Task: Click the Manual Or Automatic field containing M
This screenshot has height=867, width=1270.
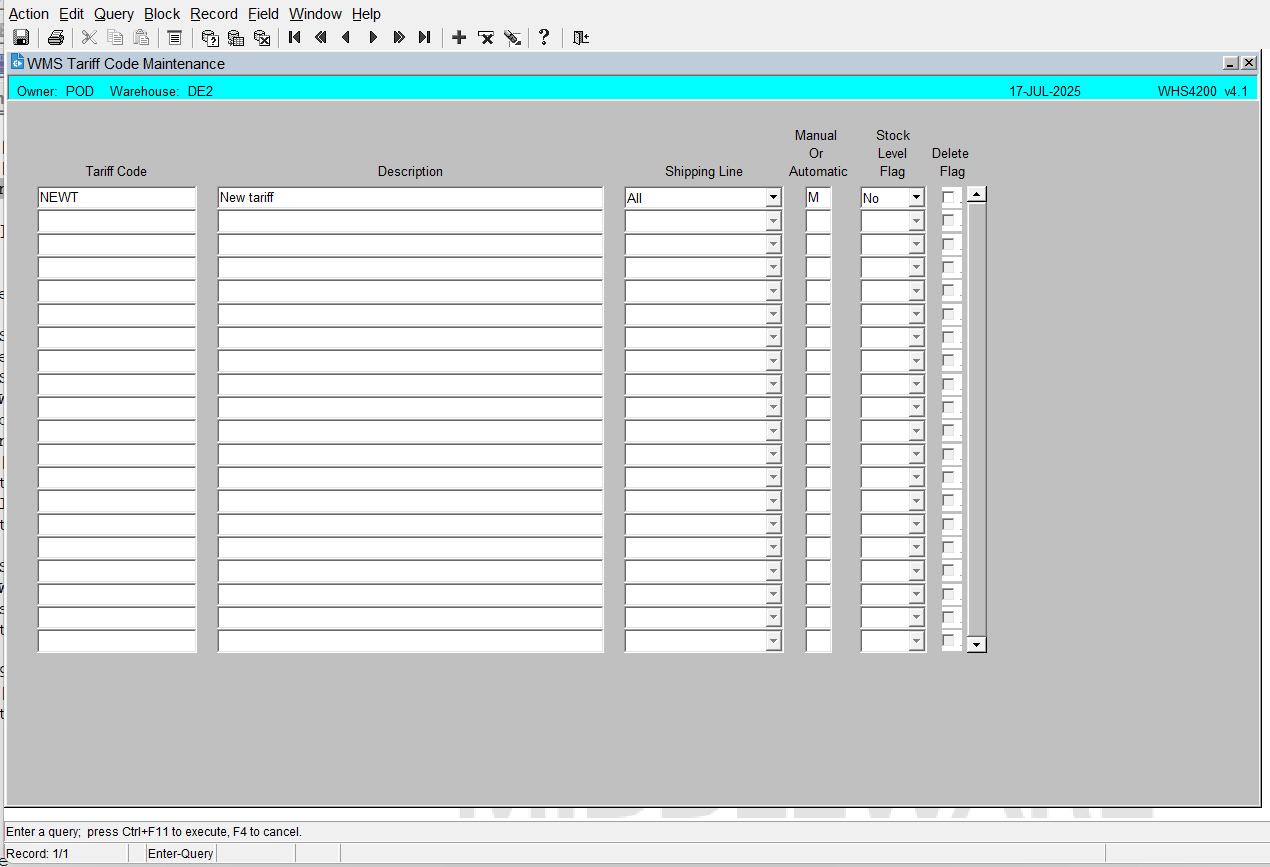Action: [x=818, y=198]
